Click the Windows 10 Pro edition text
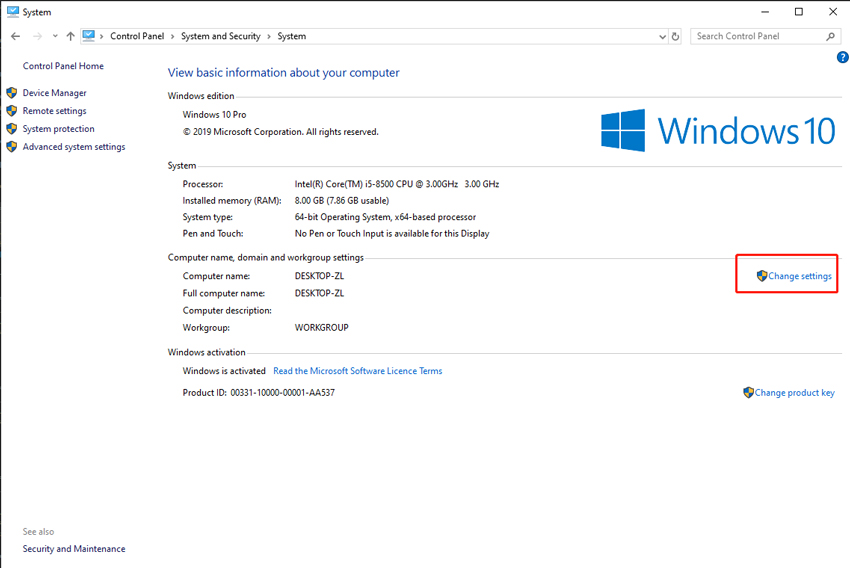Viewport: 850px width, 568px height. [x=214, y=114]
